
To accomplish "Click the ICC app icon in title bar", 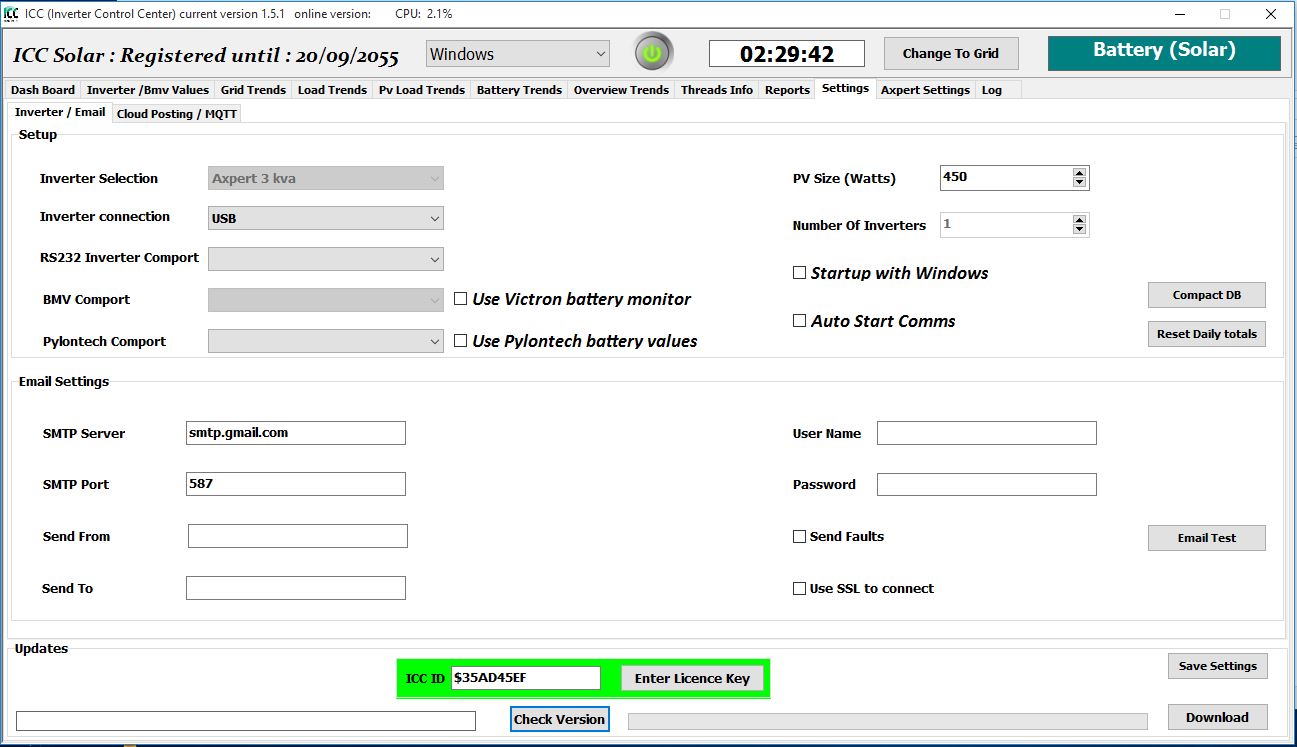I will coord(12,14).
